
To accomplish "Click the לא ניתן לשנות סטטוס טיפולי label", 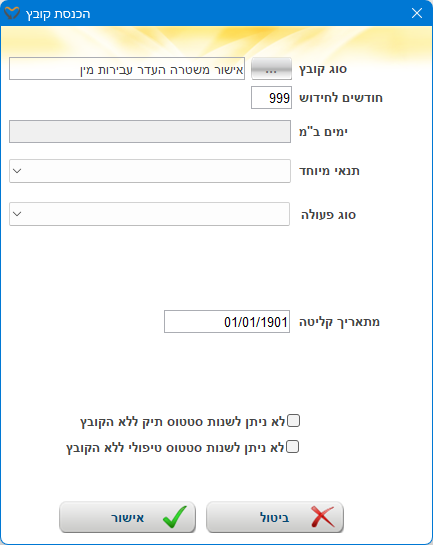I will (176, 447).
